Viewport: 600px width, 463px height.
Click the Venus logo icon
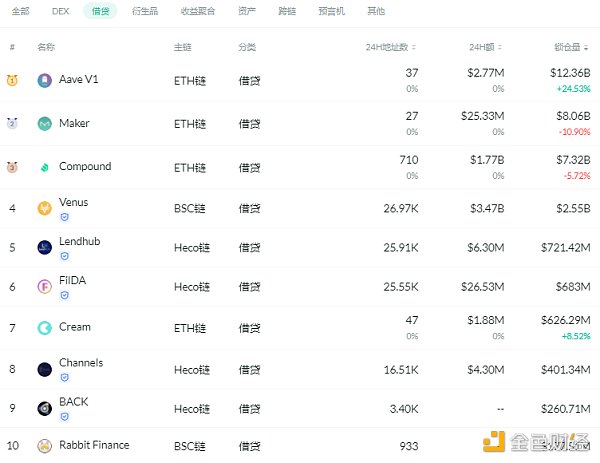[x=44, y=208]
